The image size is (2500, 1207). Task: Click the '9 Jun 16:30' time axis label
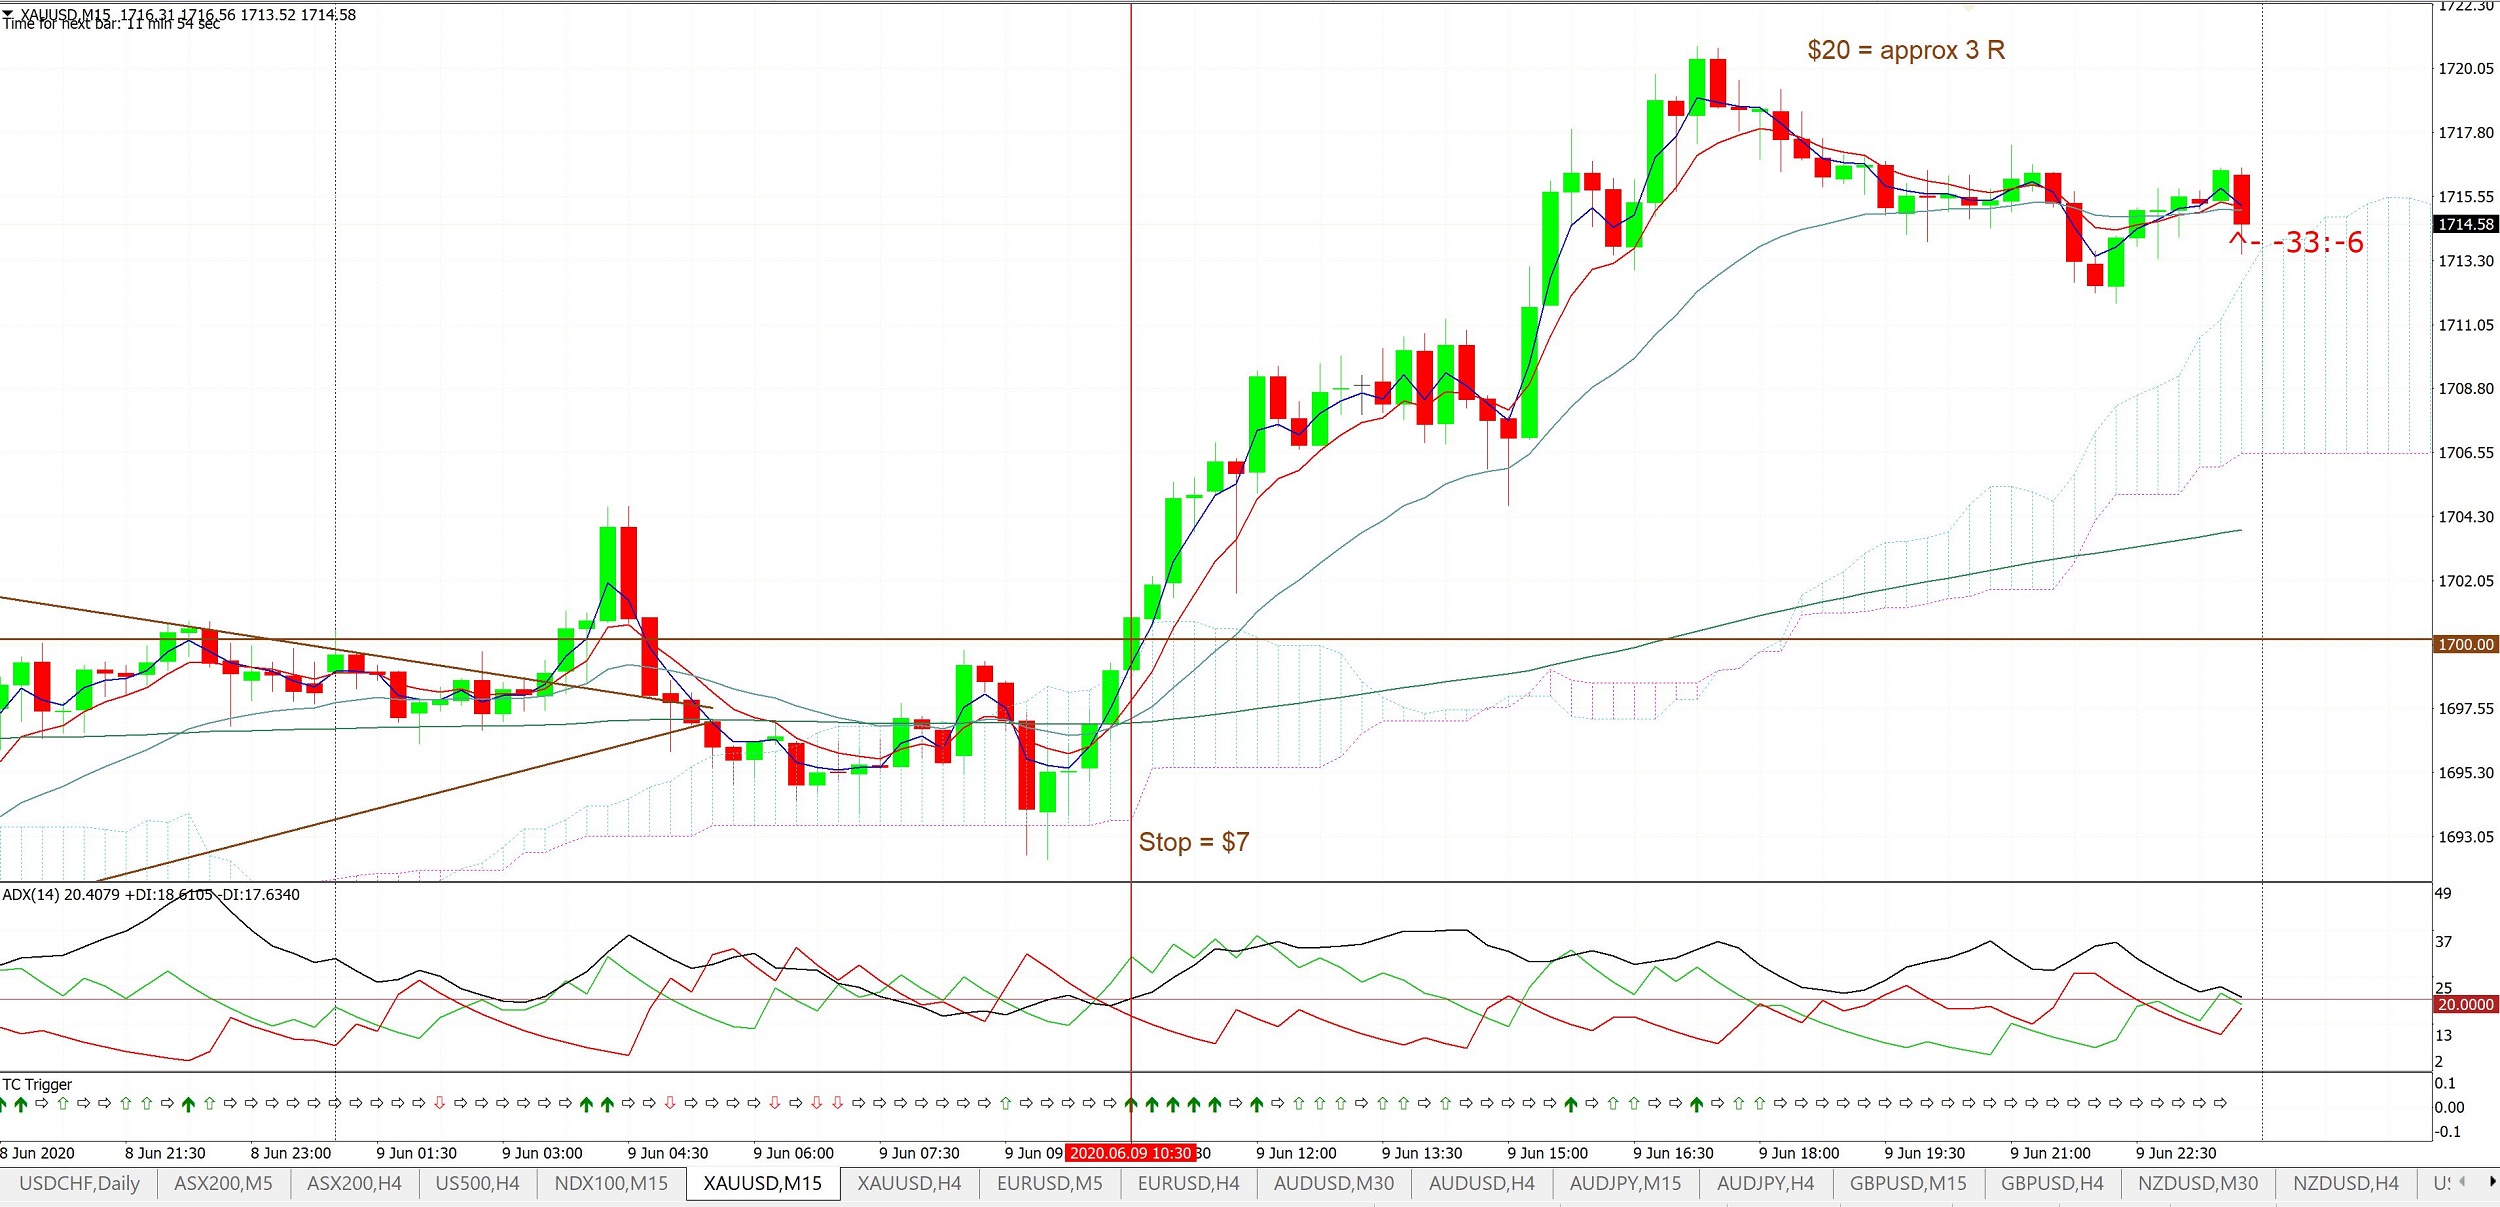[x=1673, y=1153]
